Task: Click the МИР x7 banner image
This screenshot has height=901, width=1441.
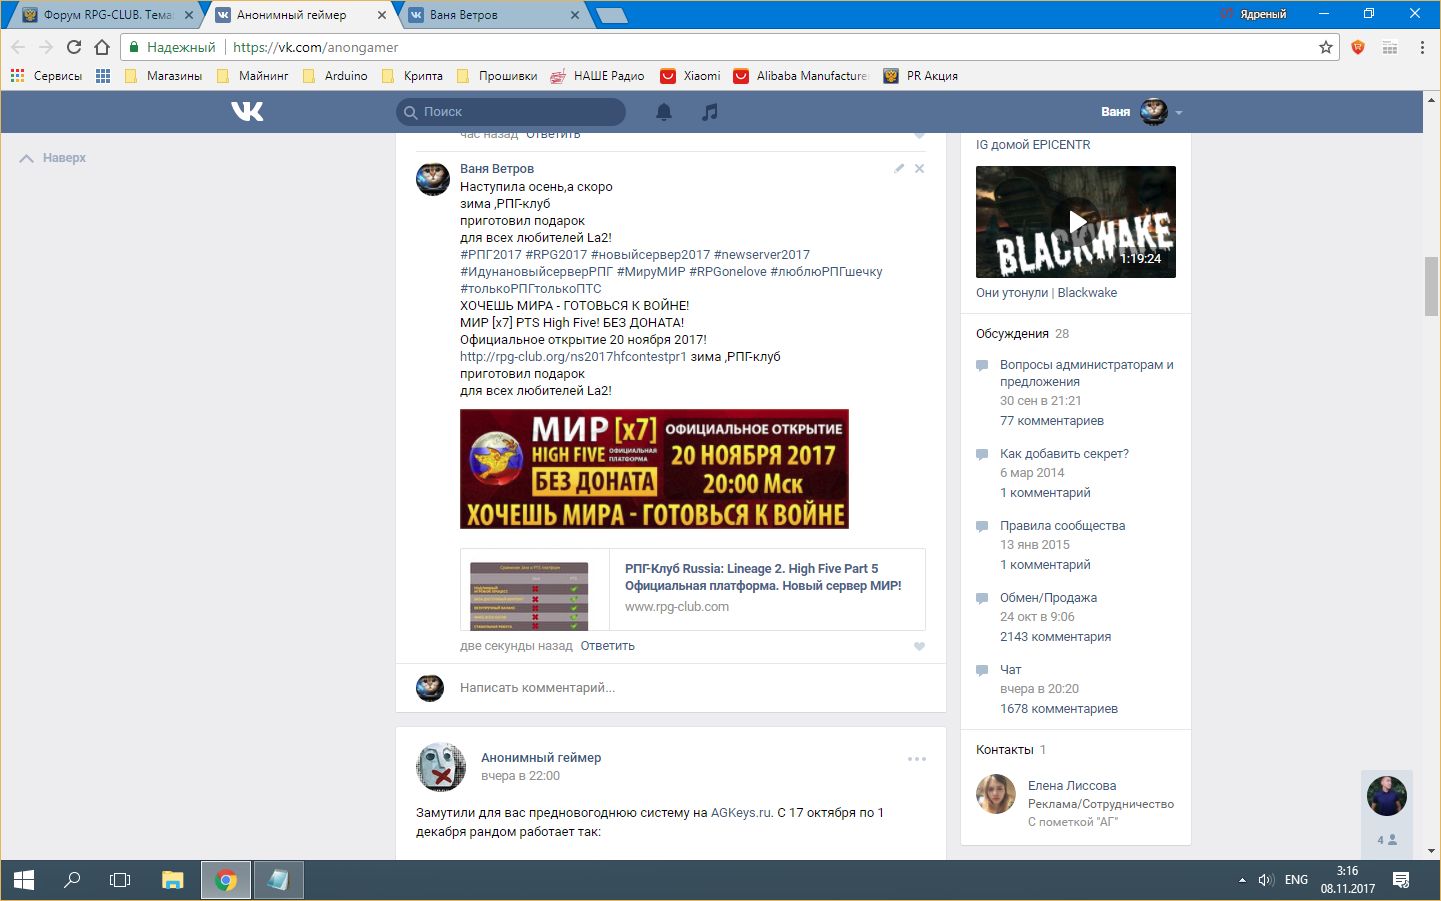Action: pos(654,469)
